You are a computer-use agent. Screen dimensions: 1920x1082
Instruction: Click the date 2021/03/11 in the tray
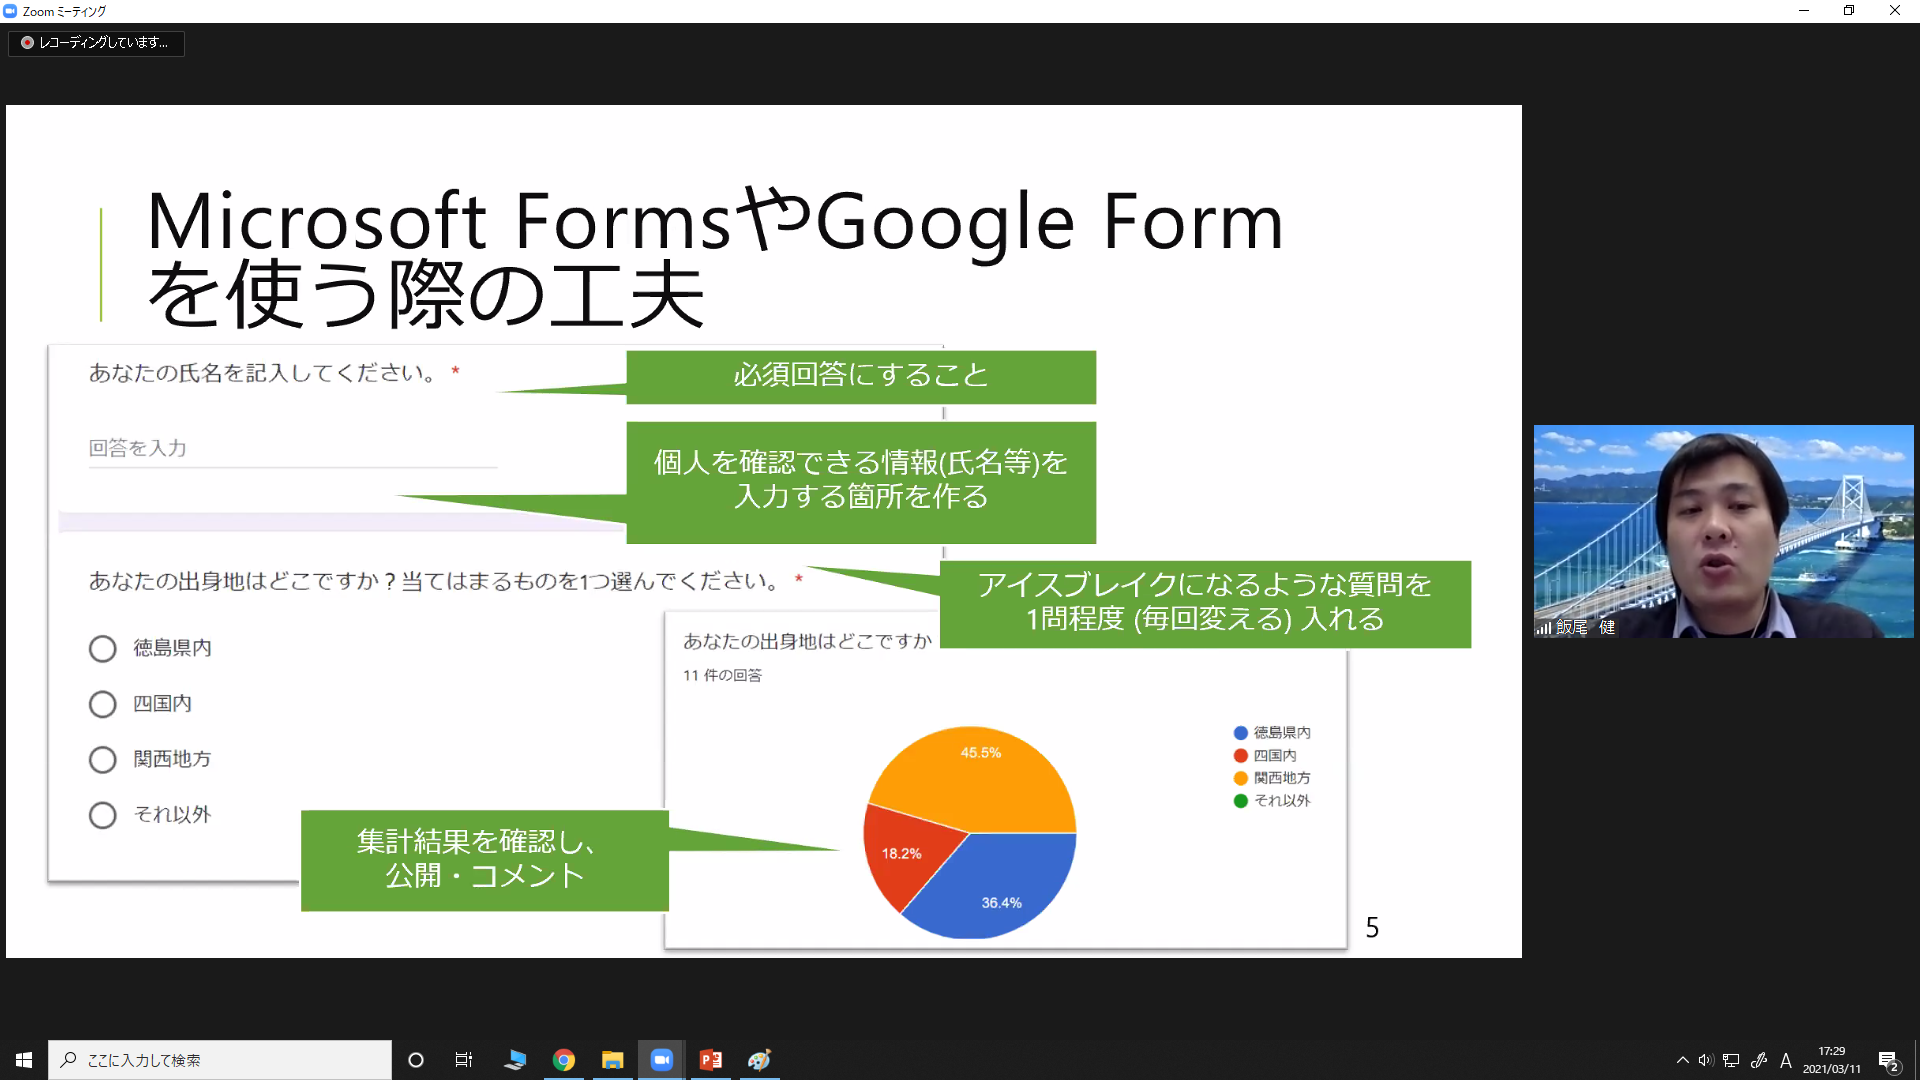tap(1832, 1070)
